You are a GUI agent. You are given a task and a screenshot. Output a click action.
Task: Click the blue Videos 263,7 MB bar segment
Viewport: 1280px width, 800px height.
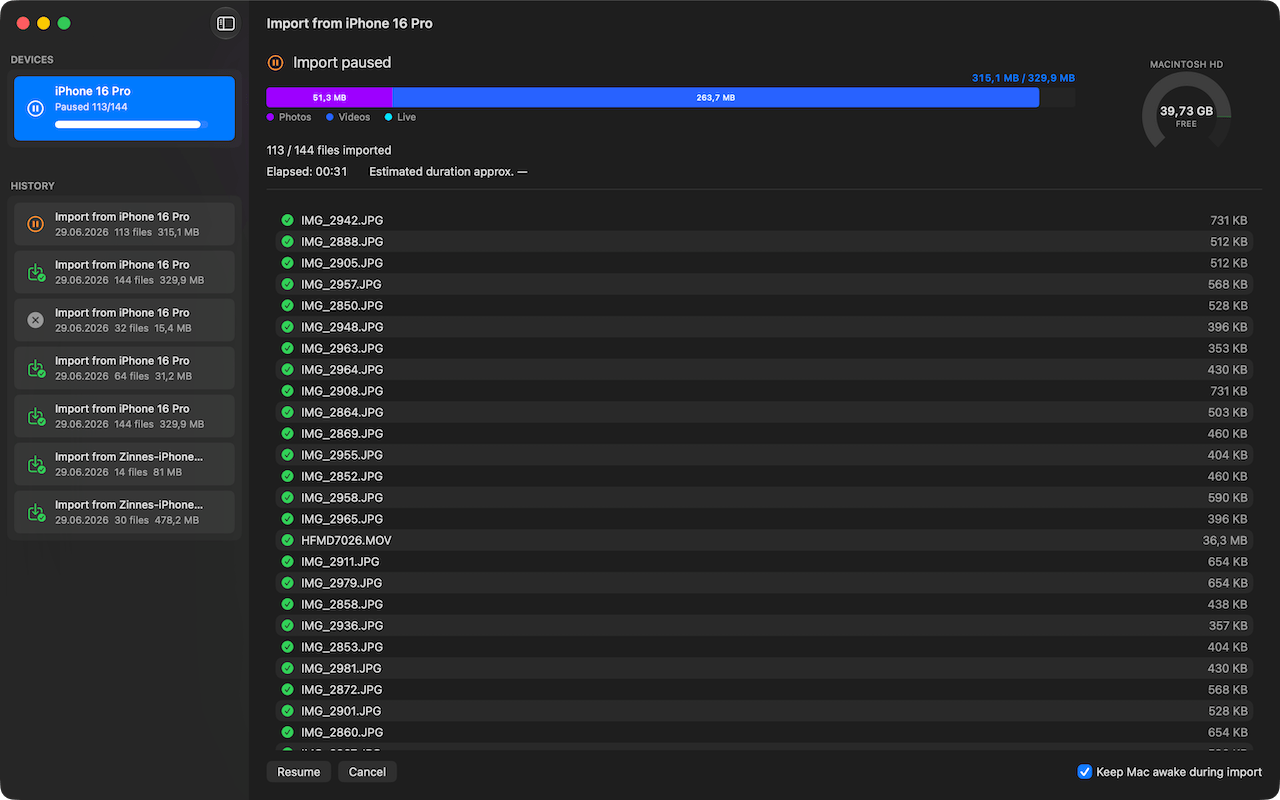(x=715, y=97)
